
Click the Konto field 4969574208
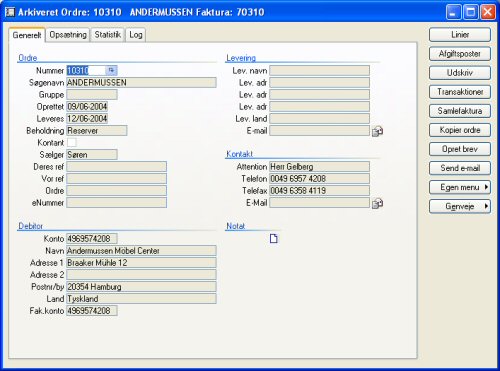[92, 238]
